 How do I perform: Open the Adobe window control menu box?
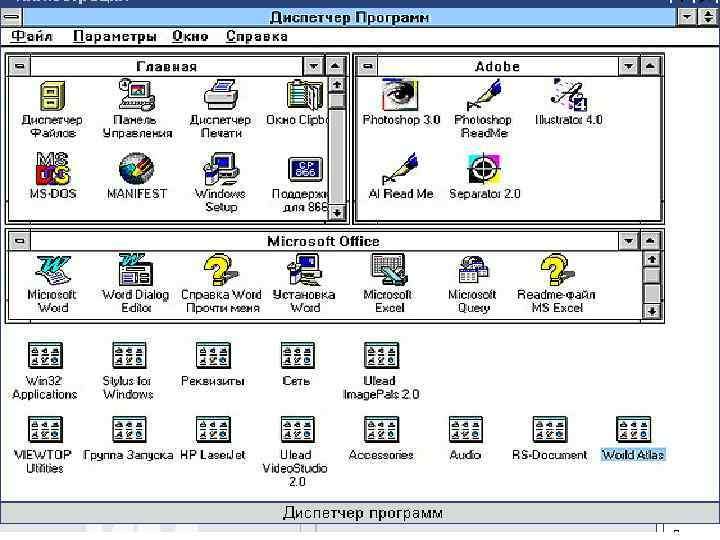coord(367,66)
